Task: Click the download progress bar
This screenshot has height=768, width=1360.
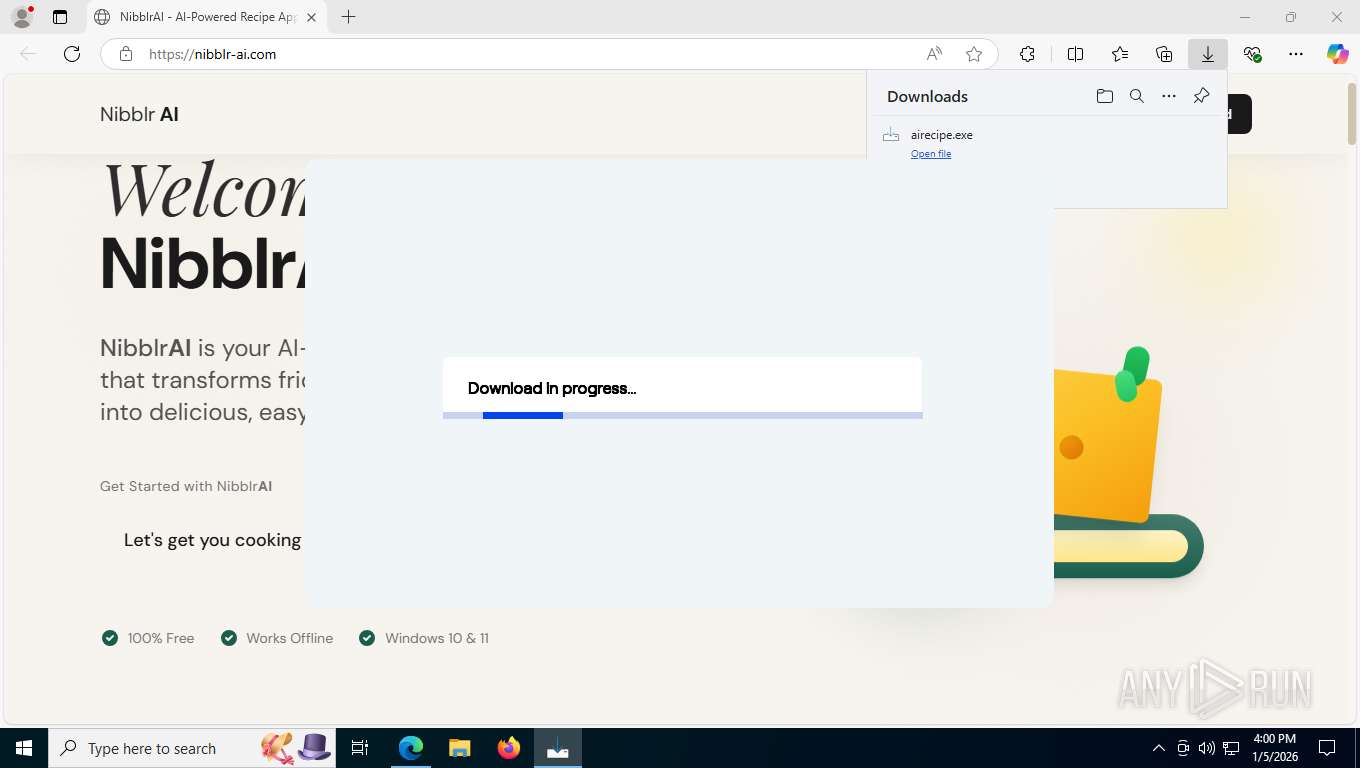Action: (682, 415)
